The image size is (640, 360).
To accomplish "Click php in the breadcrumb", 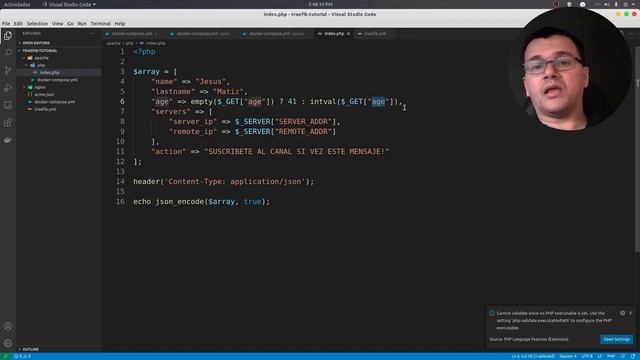I will point(129,43).
